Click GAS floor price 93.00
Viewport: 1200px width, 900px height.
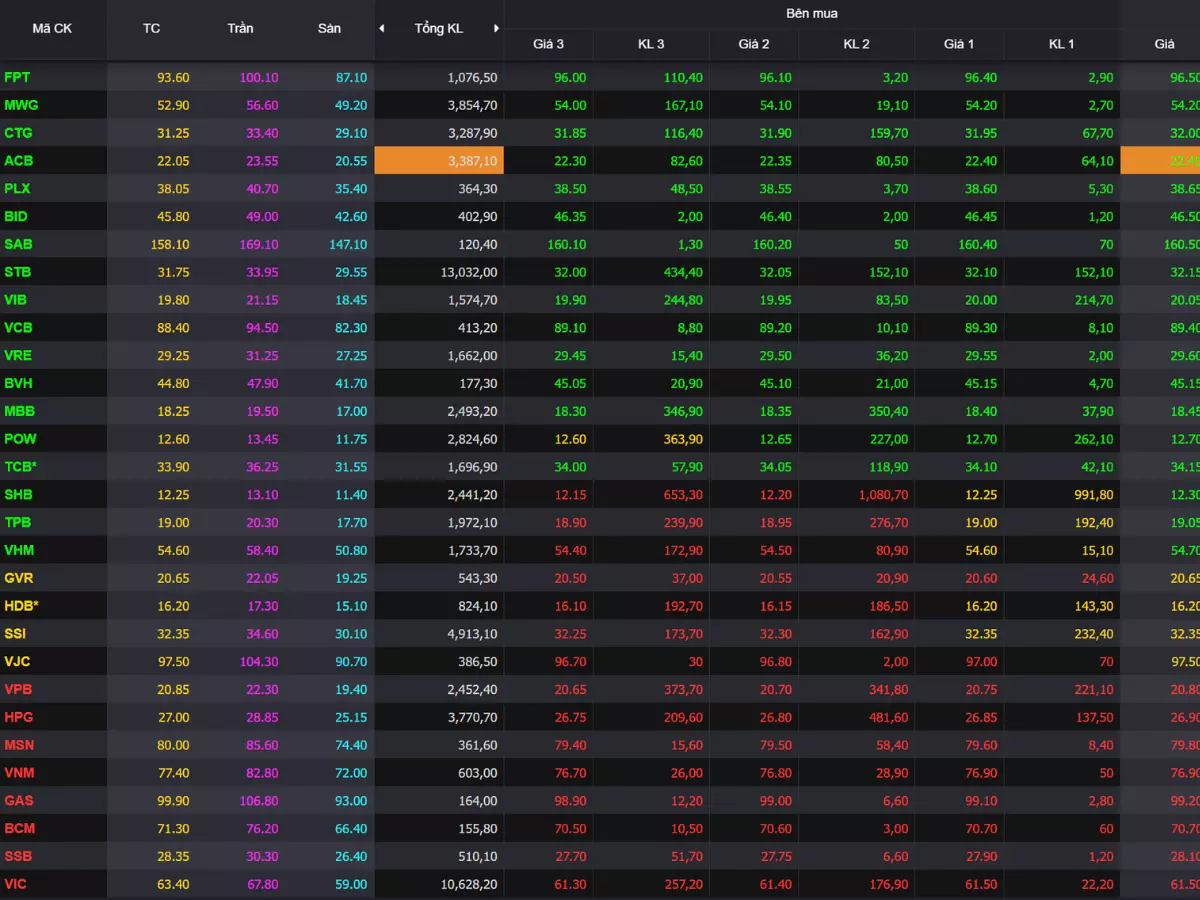pyautogui.click(x=351, y=800)
